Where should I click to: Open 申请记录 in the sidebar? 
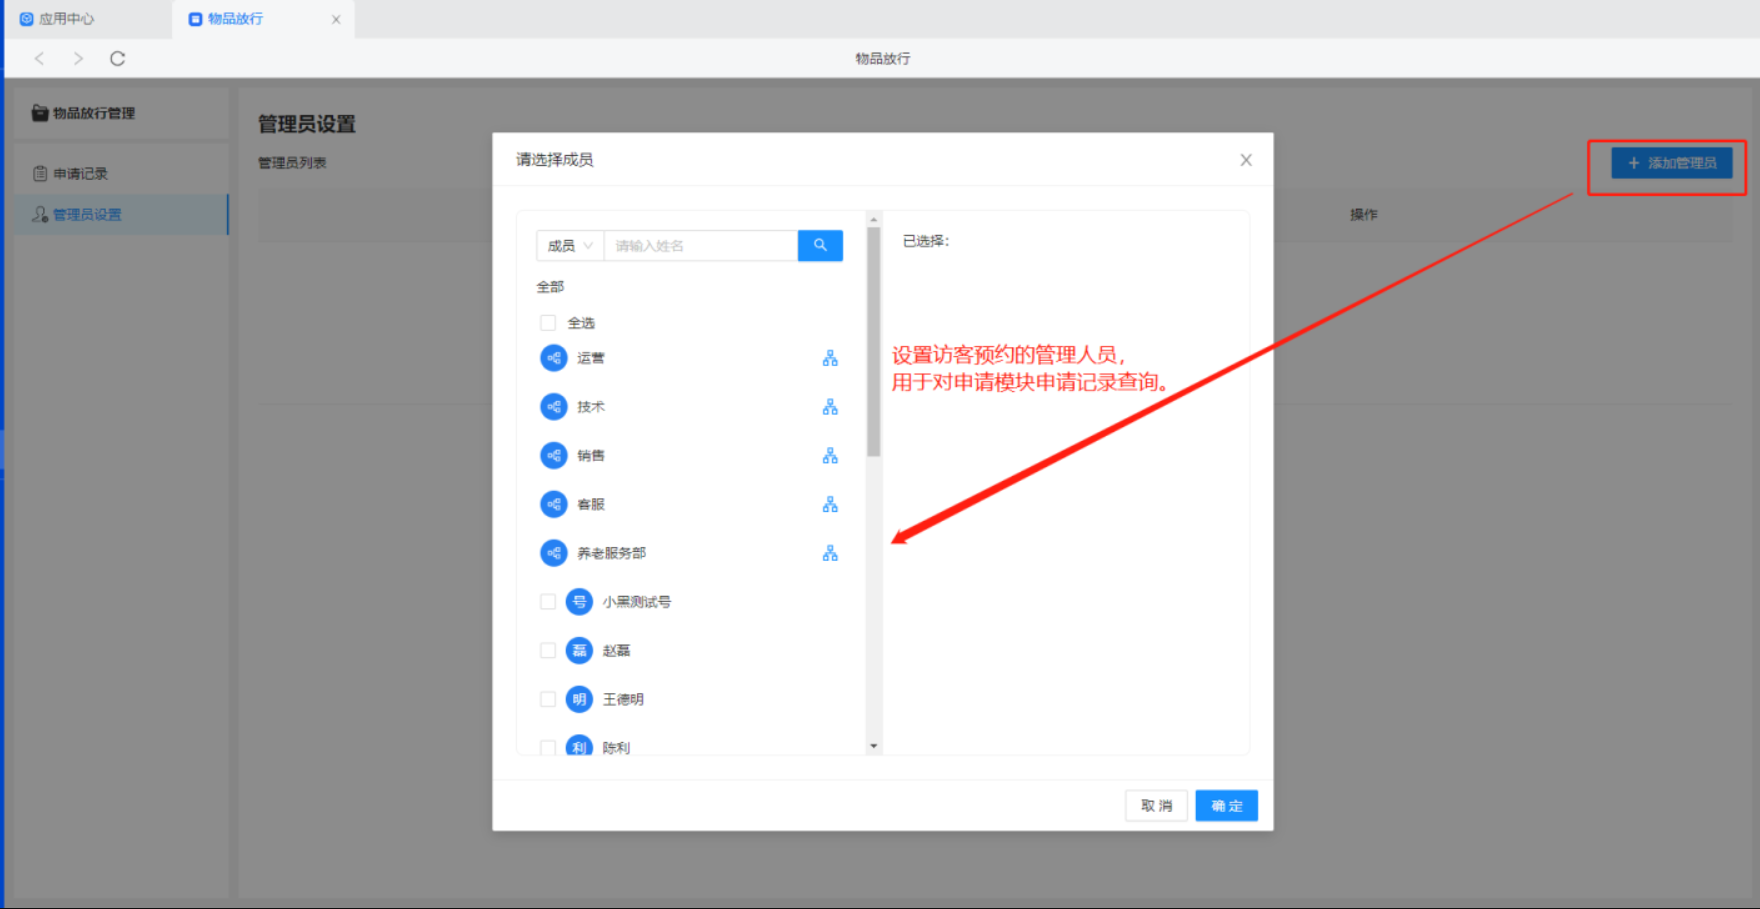click(80, 174)
